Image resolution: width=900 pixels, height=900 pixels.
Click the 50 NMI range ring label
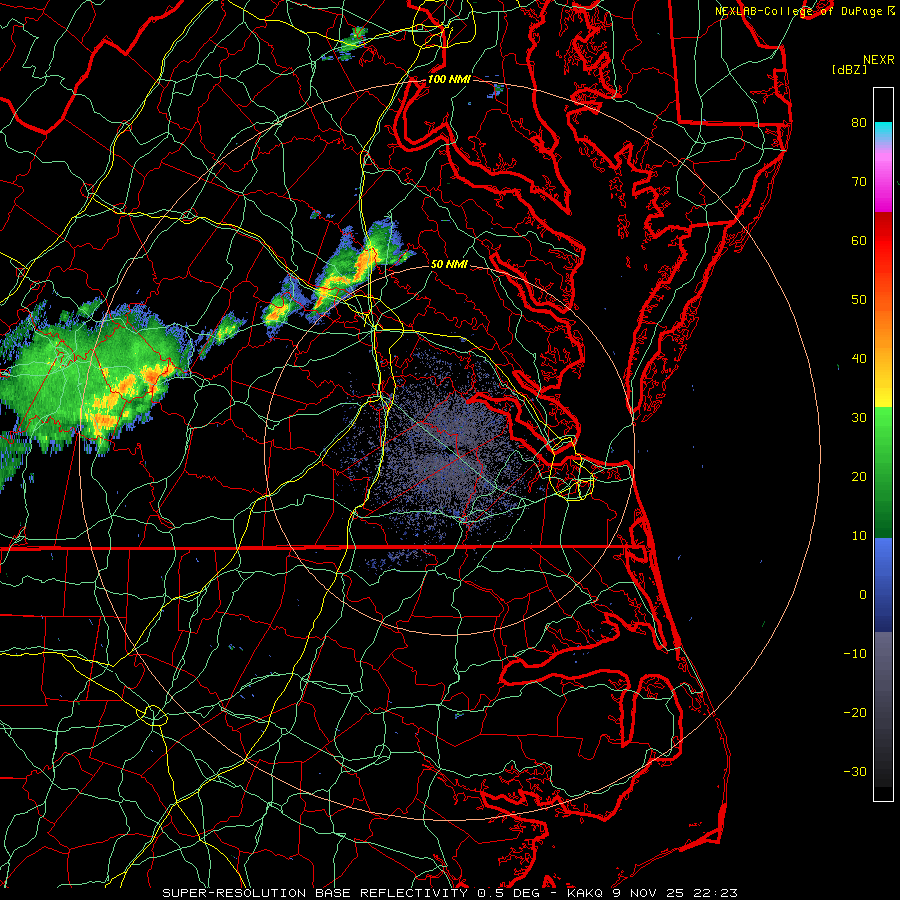pyautogui.click(x=449, y=264)
